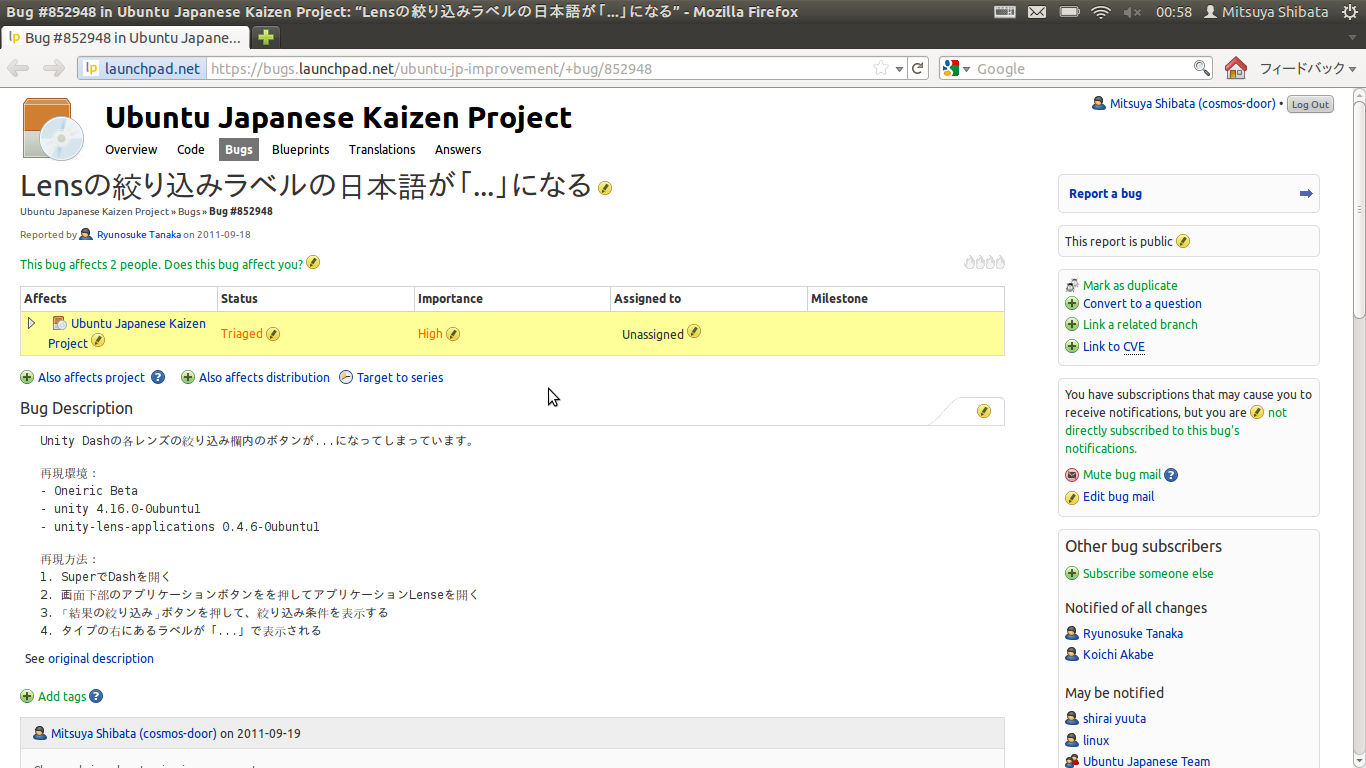Click pencil icon next to 'Does this bug affect you?'

313,263
